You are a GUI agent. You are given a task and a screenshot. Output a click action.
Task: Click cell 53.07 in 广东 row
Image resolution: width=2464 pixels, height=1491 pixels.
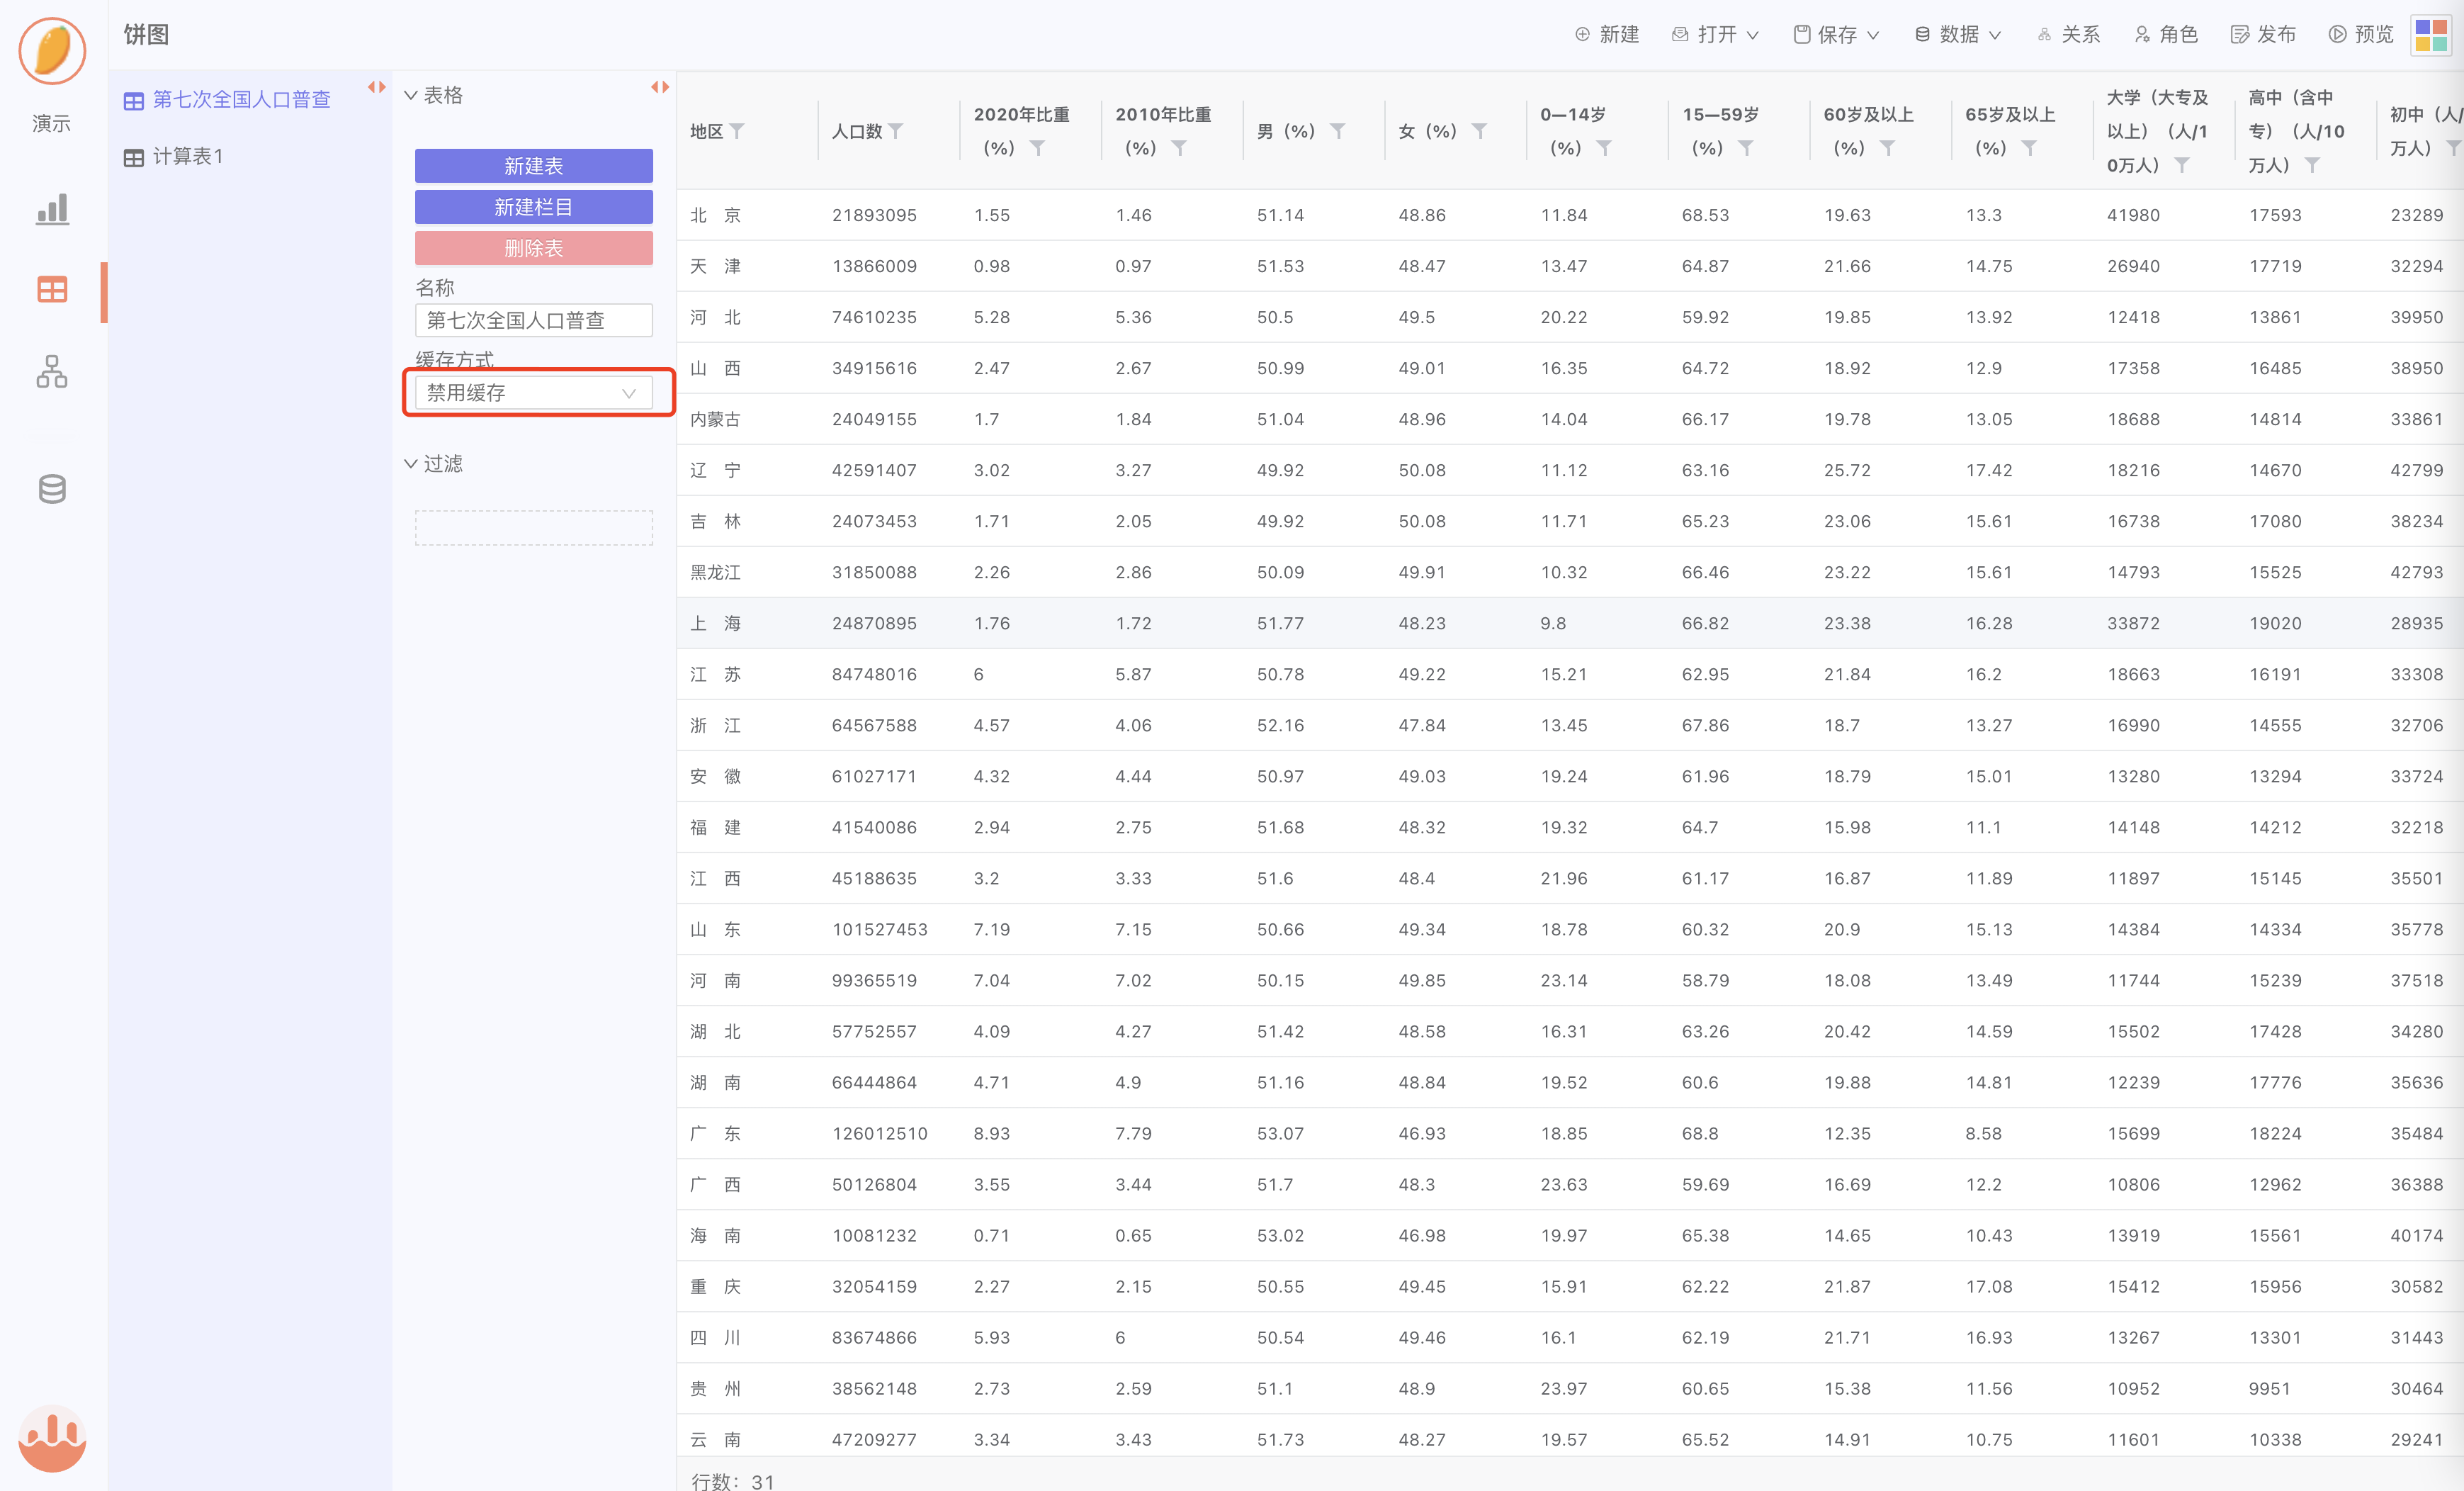click(1281, 1134)
